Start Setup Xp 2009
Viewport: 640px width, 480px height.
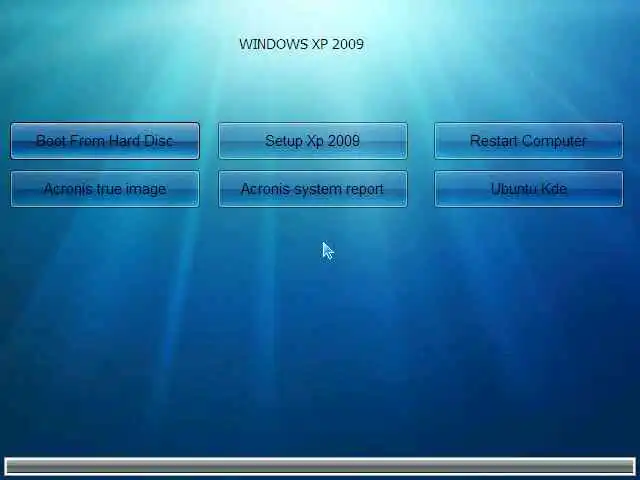point(313,141)
